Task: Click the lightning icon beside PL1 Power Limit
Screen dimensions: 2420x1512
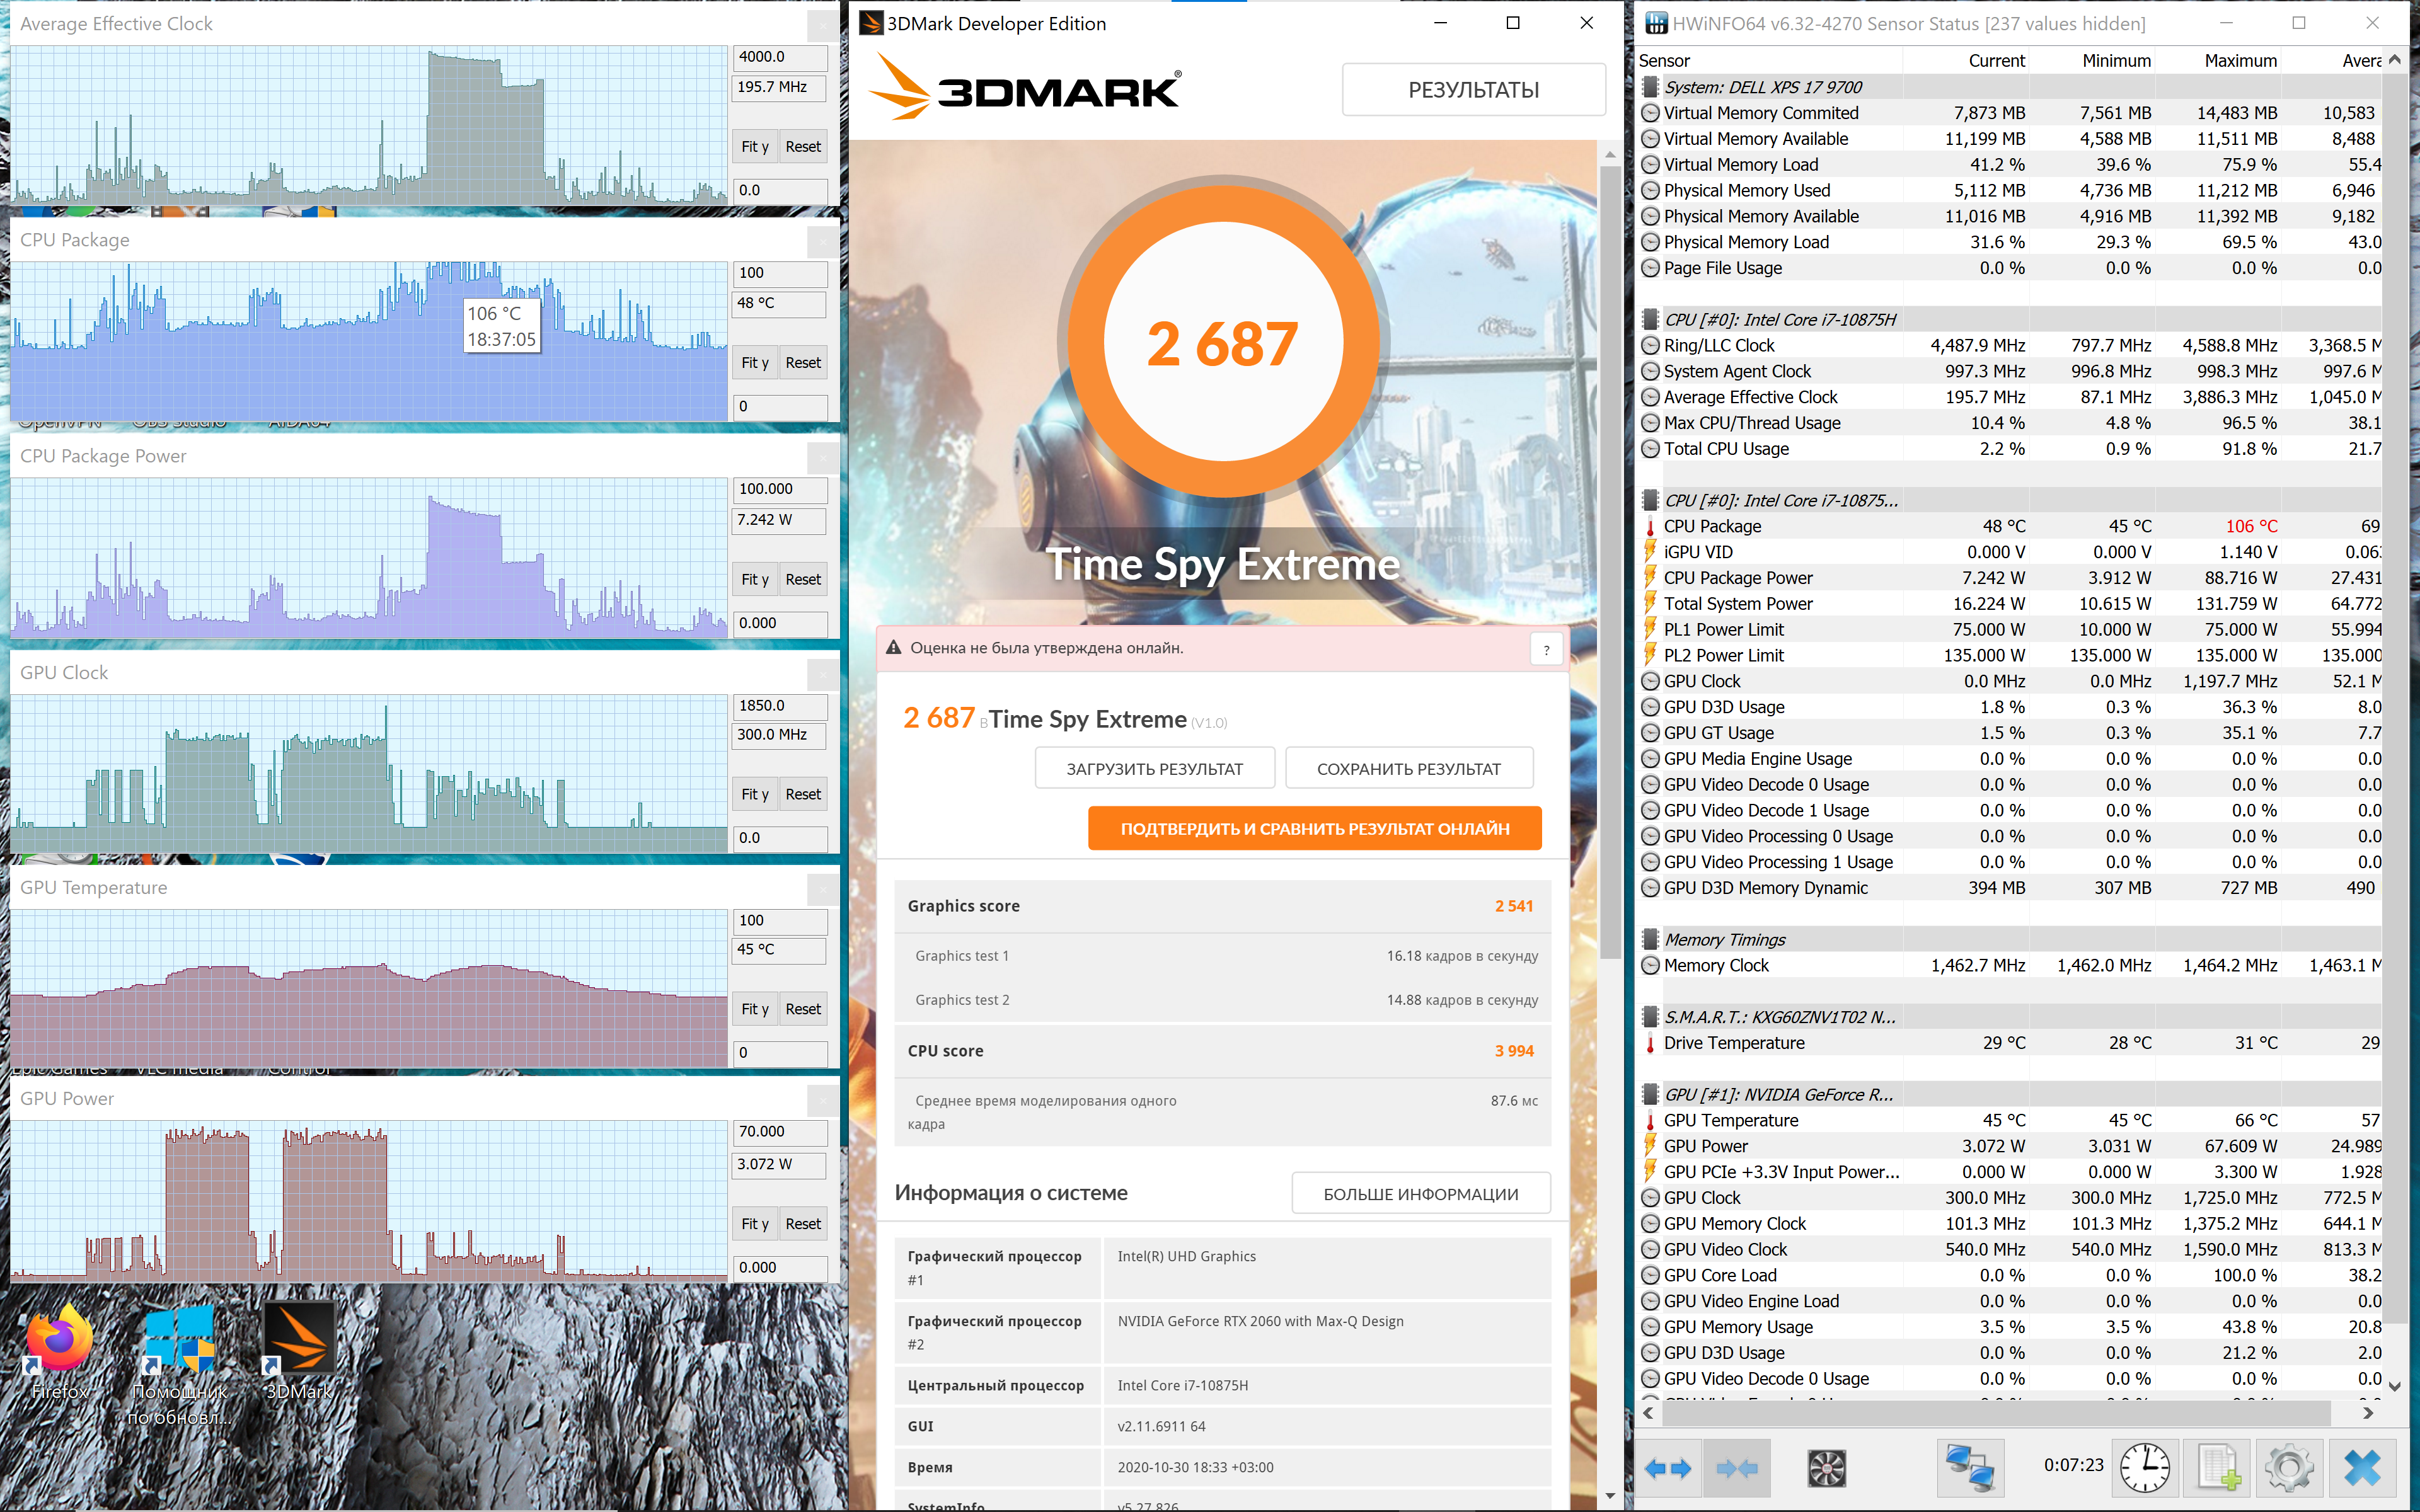Action: pos(1650,629)
